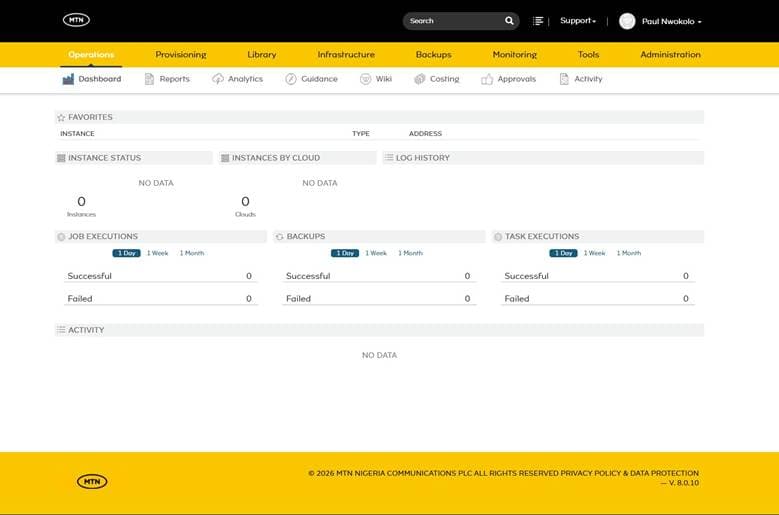Viewport: 779px width, 515px height.
Task: Click the Approvals thumbs-up icon
Action: (487, 79)
